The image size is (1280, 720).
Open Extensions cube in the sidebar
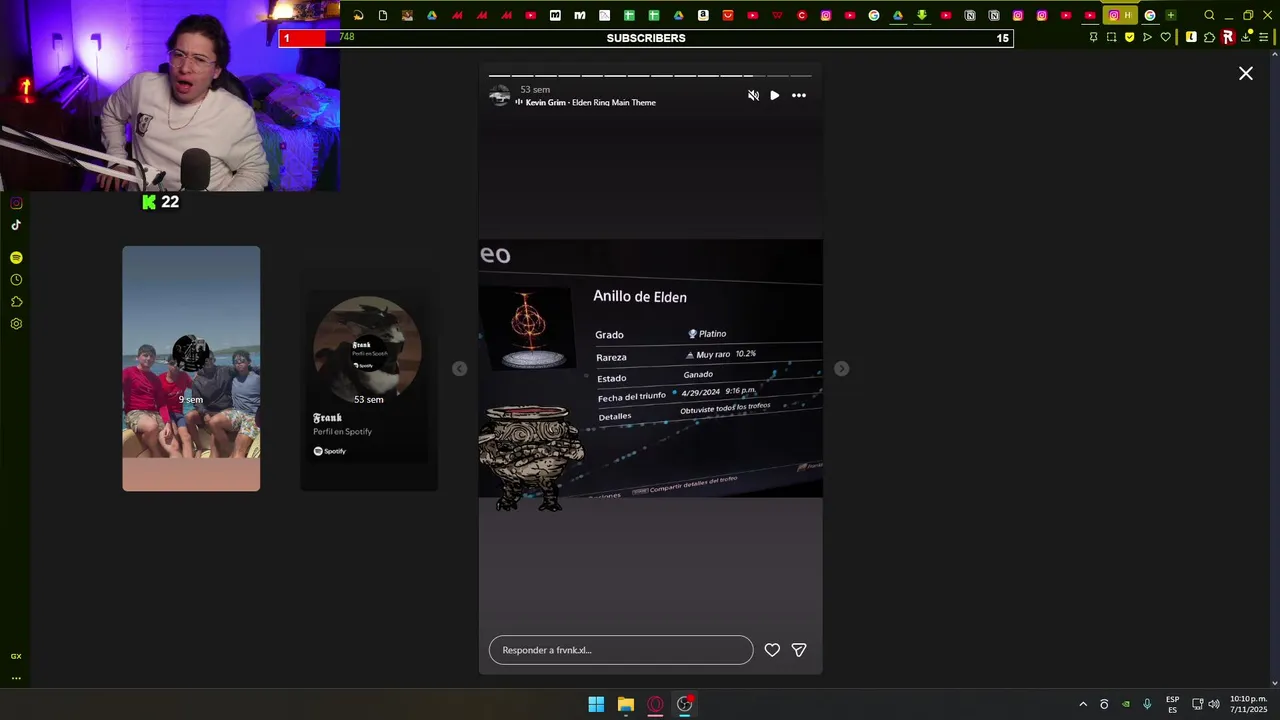click(16, 302)
